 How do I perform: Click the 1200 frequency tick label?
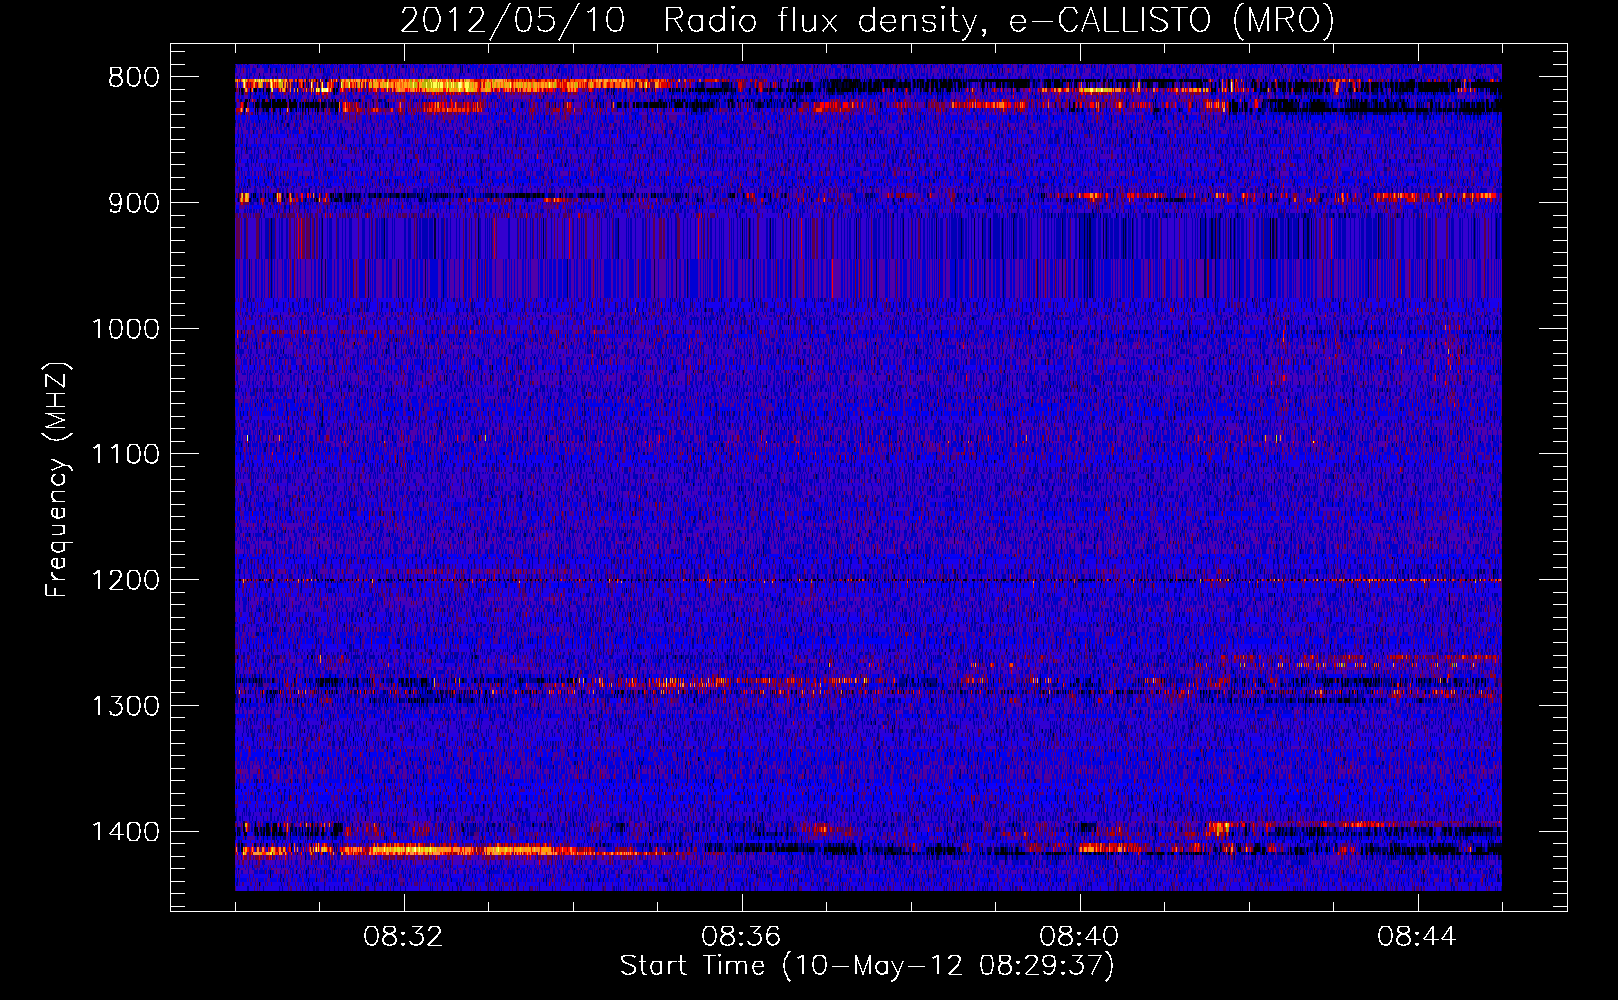point(125,581)
